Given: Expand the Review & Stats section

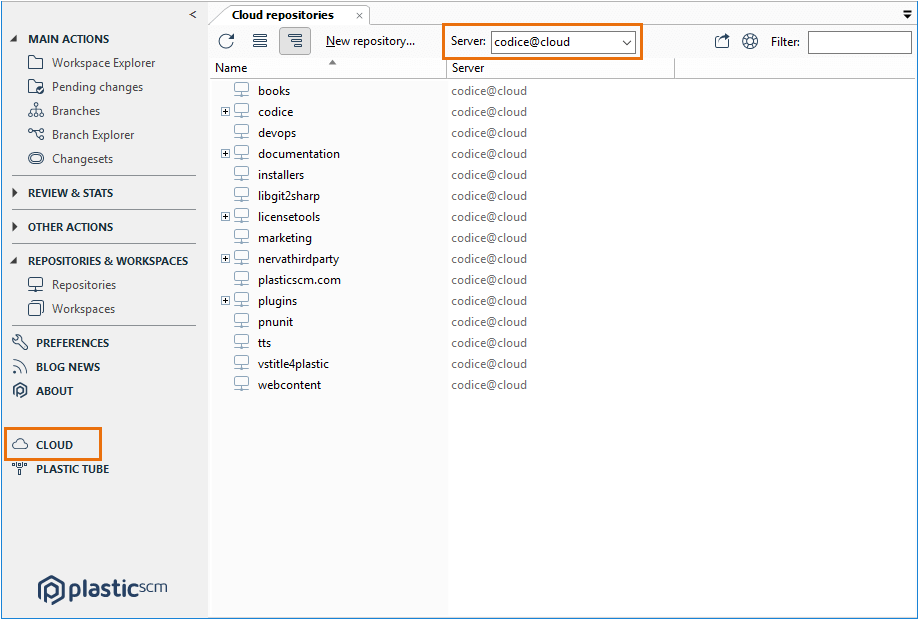Looking at the screenshot, I should [15, 193].
